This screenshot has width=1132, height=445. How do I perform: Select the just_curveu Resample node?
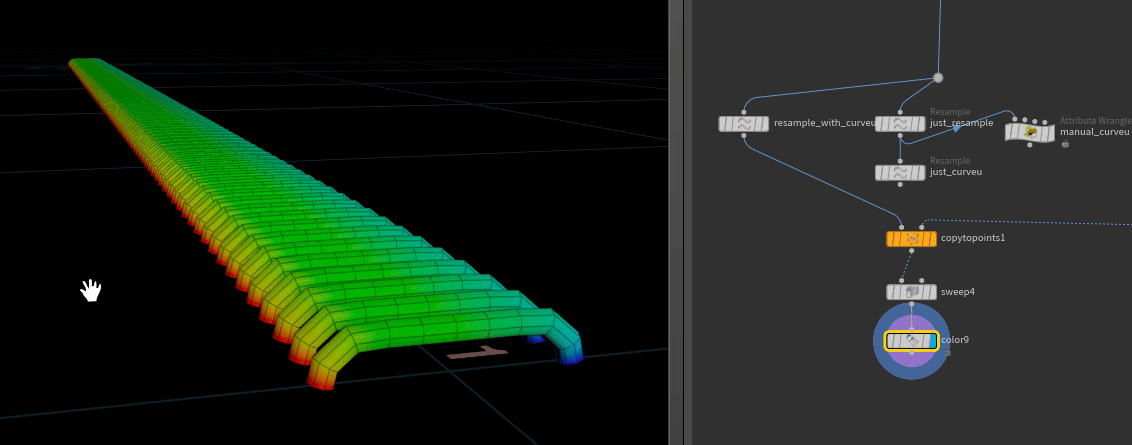[x=900, y=173]
